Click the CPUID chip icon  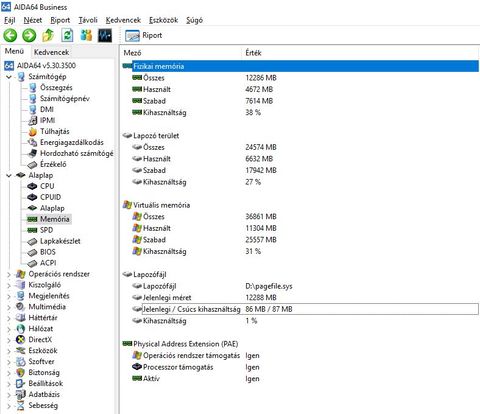32,197
